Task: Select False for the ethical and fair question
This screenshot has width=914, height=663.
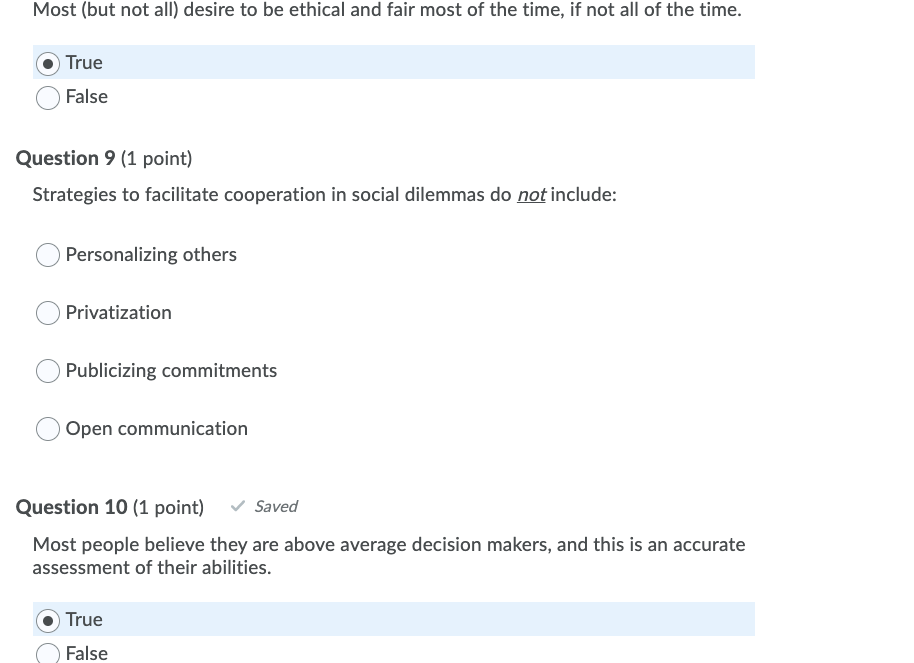Action: (x=48, y=97)
